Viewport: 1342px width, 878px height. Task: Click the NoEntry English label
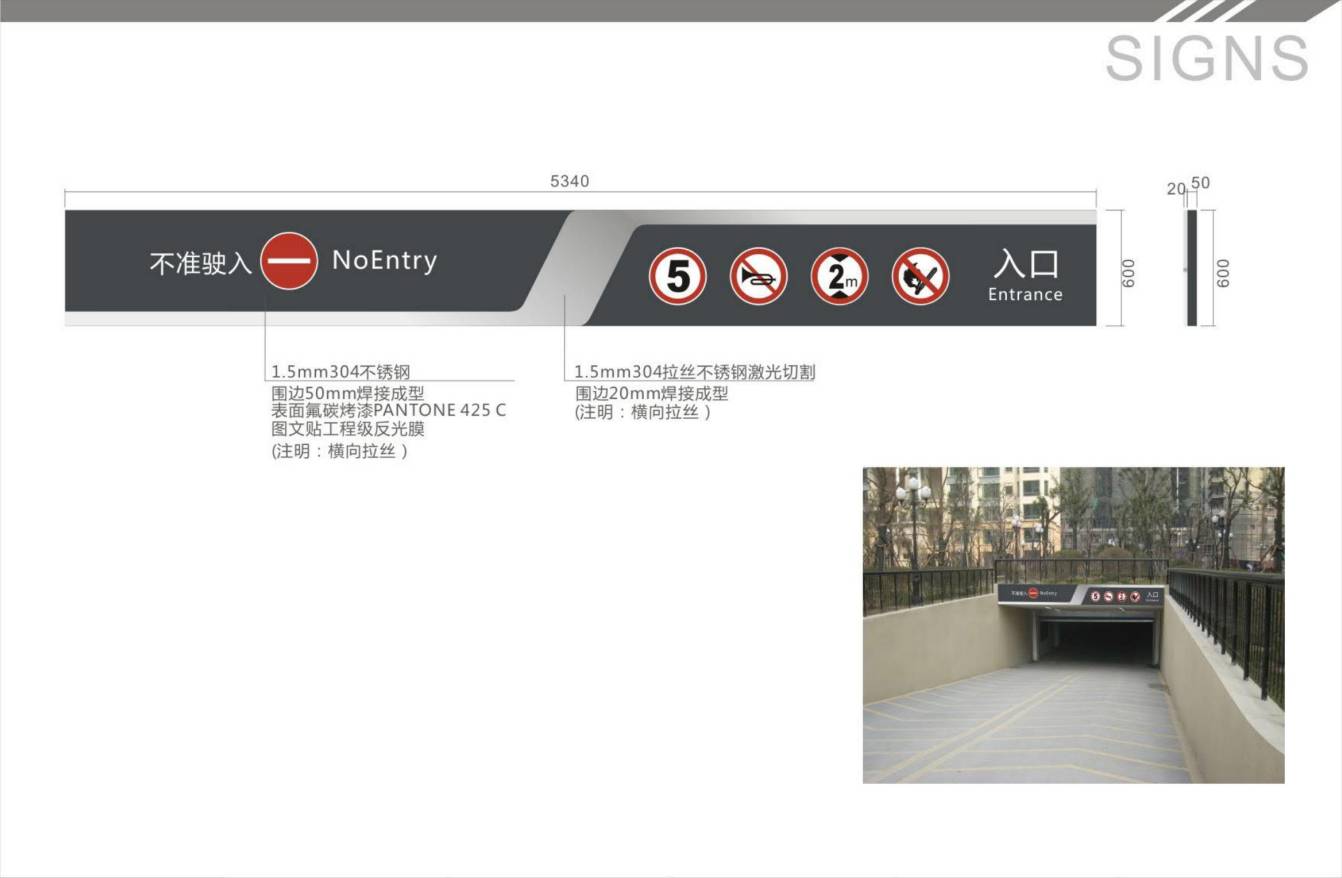coord(385,261)
